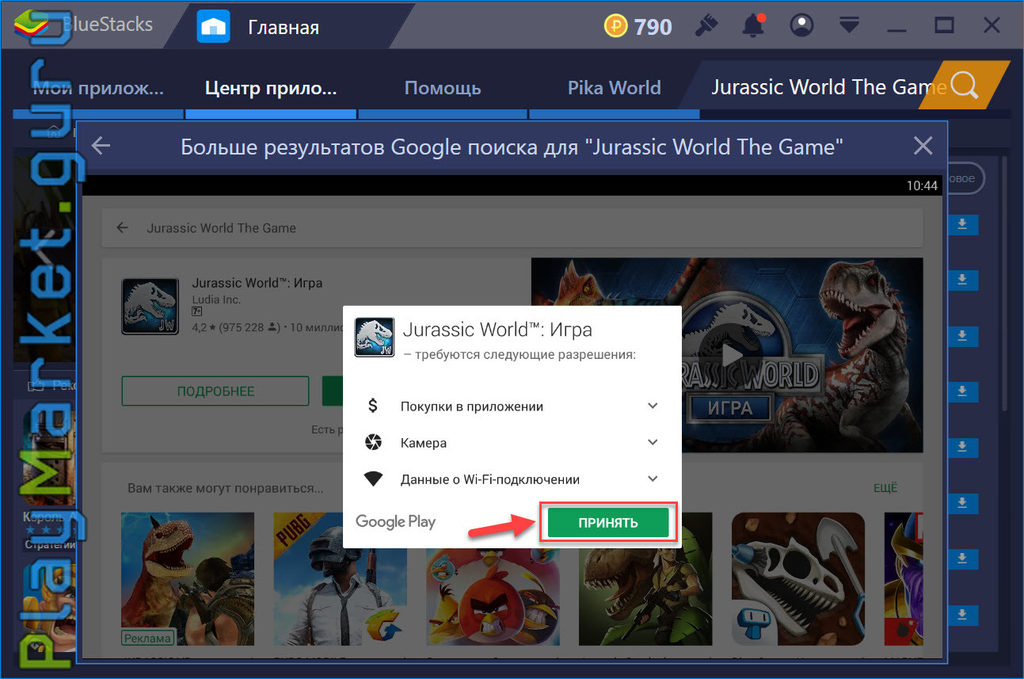Image resolution: width=1024 pixels, height=679 pixels.
Task: Click the Главная title tab
Action: click(x=283, y=27)
